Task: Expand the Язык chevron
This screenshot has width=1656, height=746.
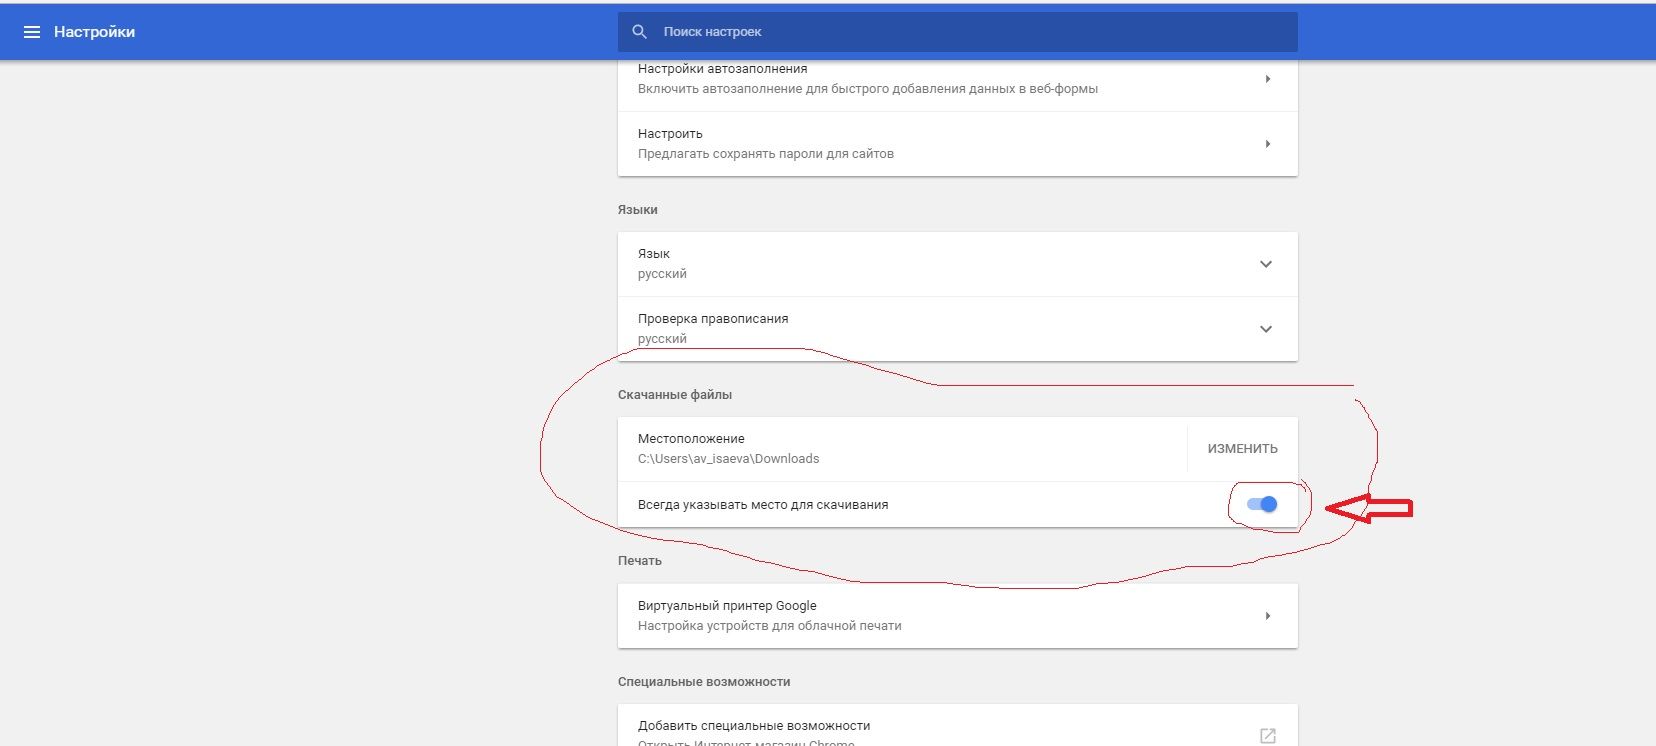Action: (1265, 264)
